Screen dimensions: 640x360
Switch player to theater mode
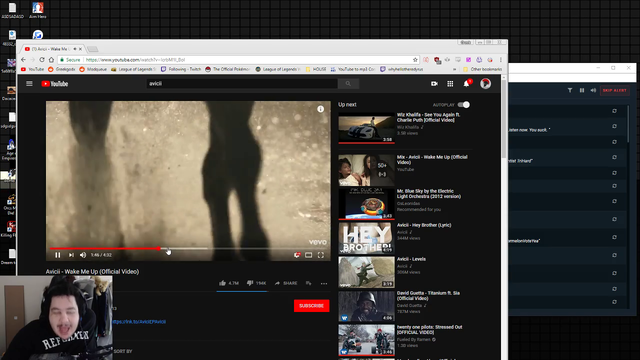pyautogui.click(x=309, y=255)
